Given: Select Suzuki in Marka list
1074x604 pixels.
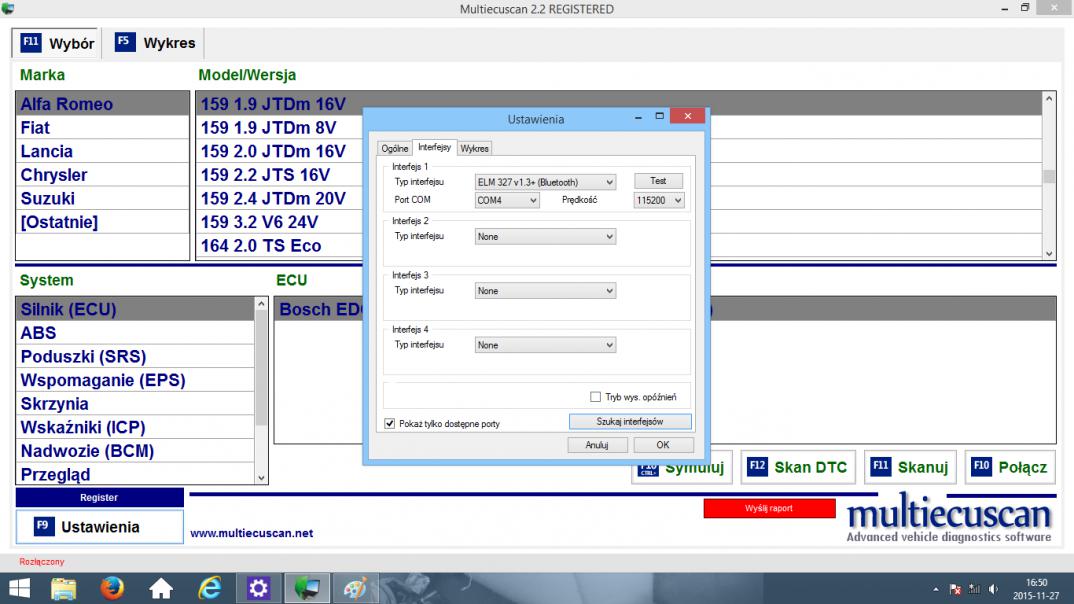Looking at the screenshot, I should pyautogui.click(x=103, y=199).
